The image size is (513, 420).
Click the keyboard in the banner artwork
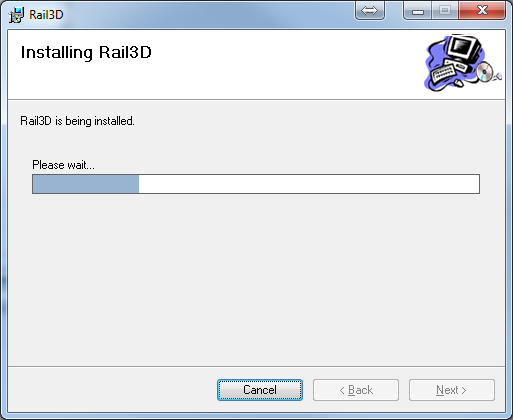(x=443, y=73)
